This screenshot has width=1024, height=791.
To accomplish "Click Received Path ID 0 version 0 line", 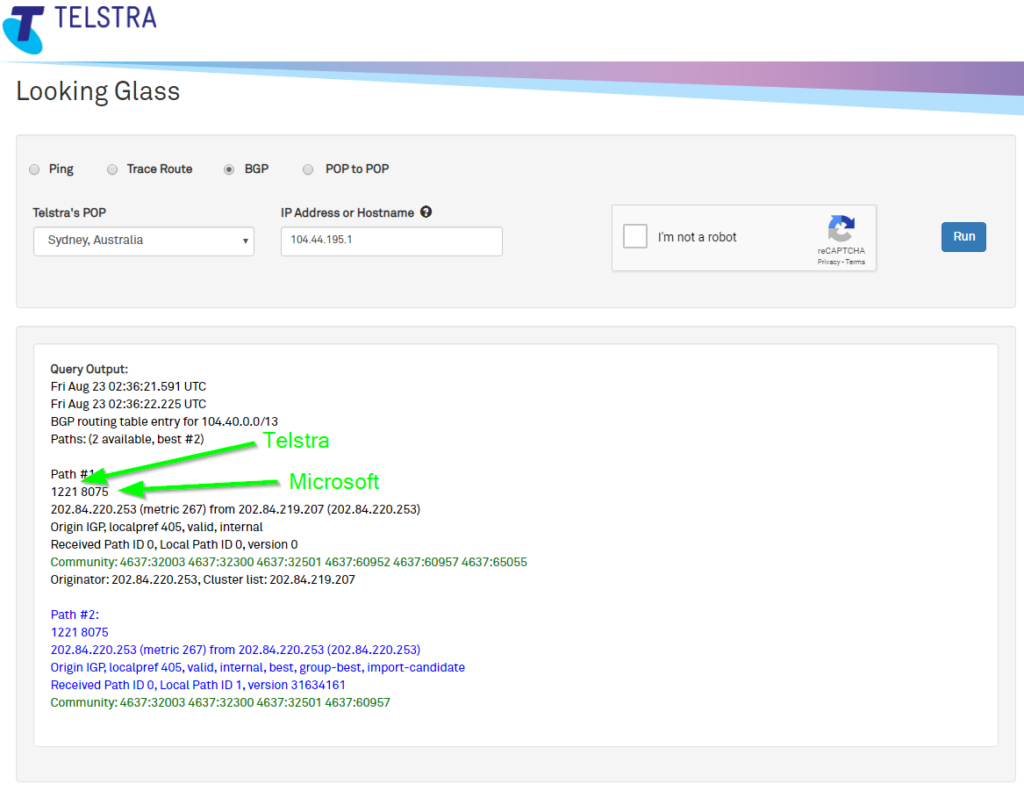I will coord(174,545).
